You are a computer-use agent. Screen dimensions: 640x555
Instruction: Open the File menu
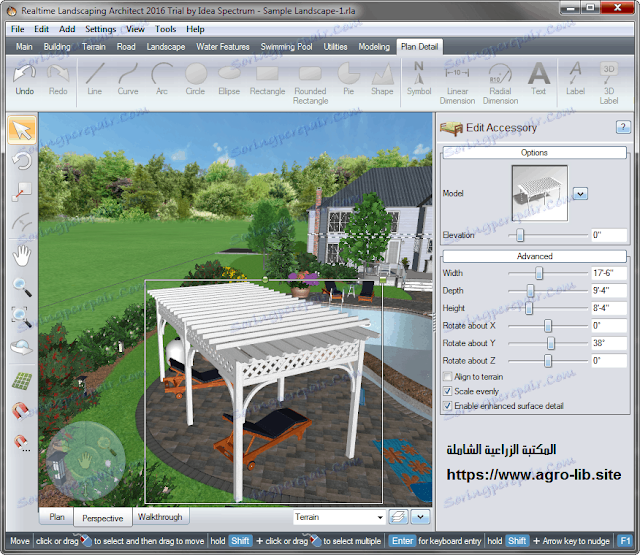pos(18,29)
